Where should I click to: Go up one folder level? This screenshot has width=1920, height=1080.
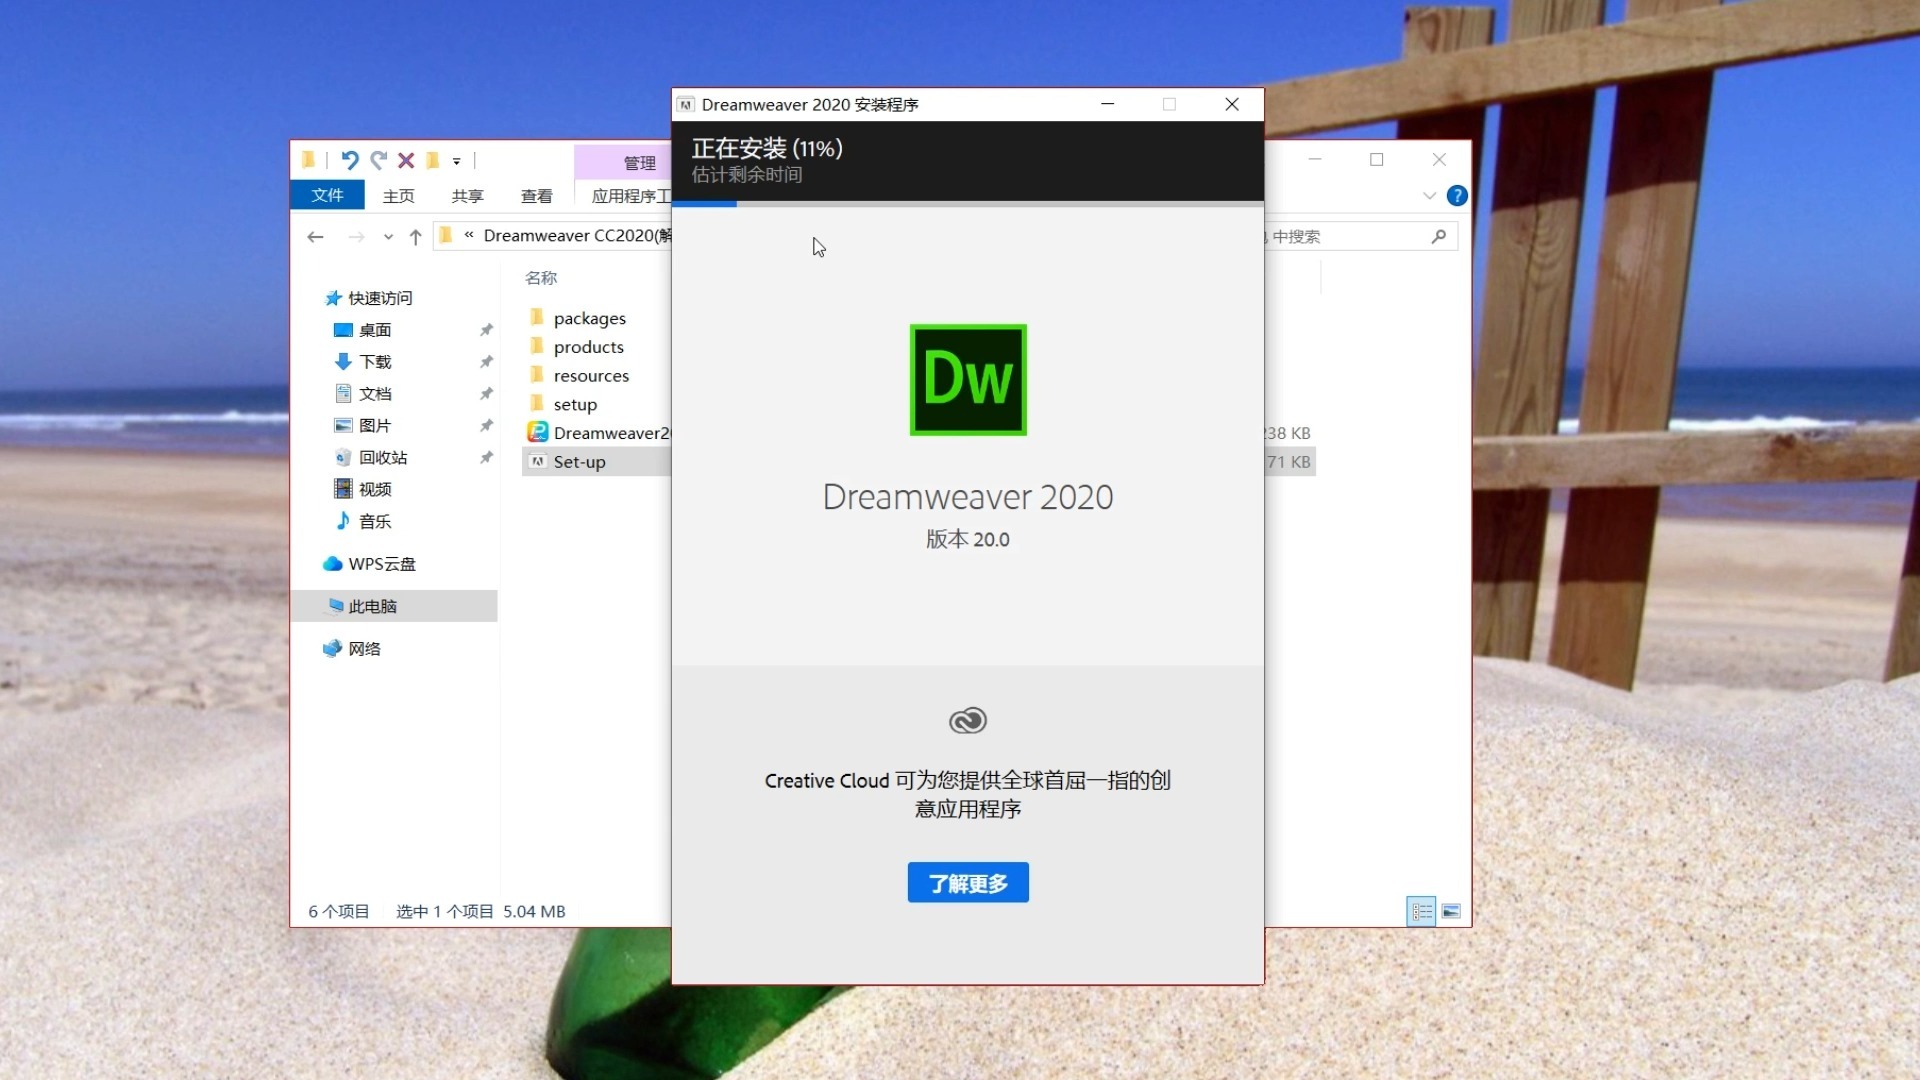(x=416, y=237)
